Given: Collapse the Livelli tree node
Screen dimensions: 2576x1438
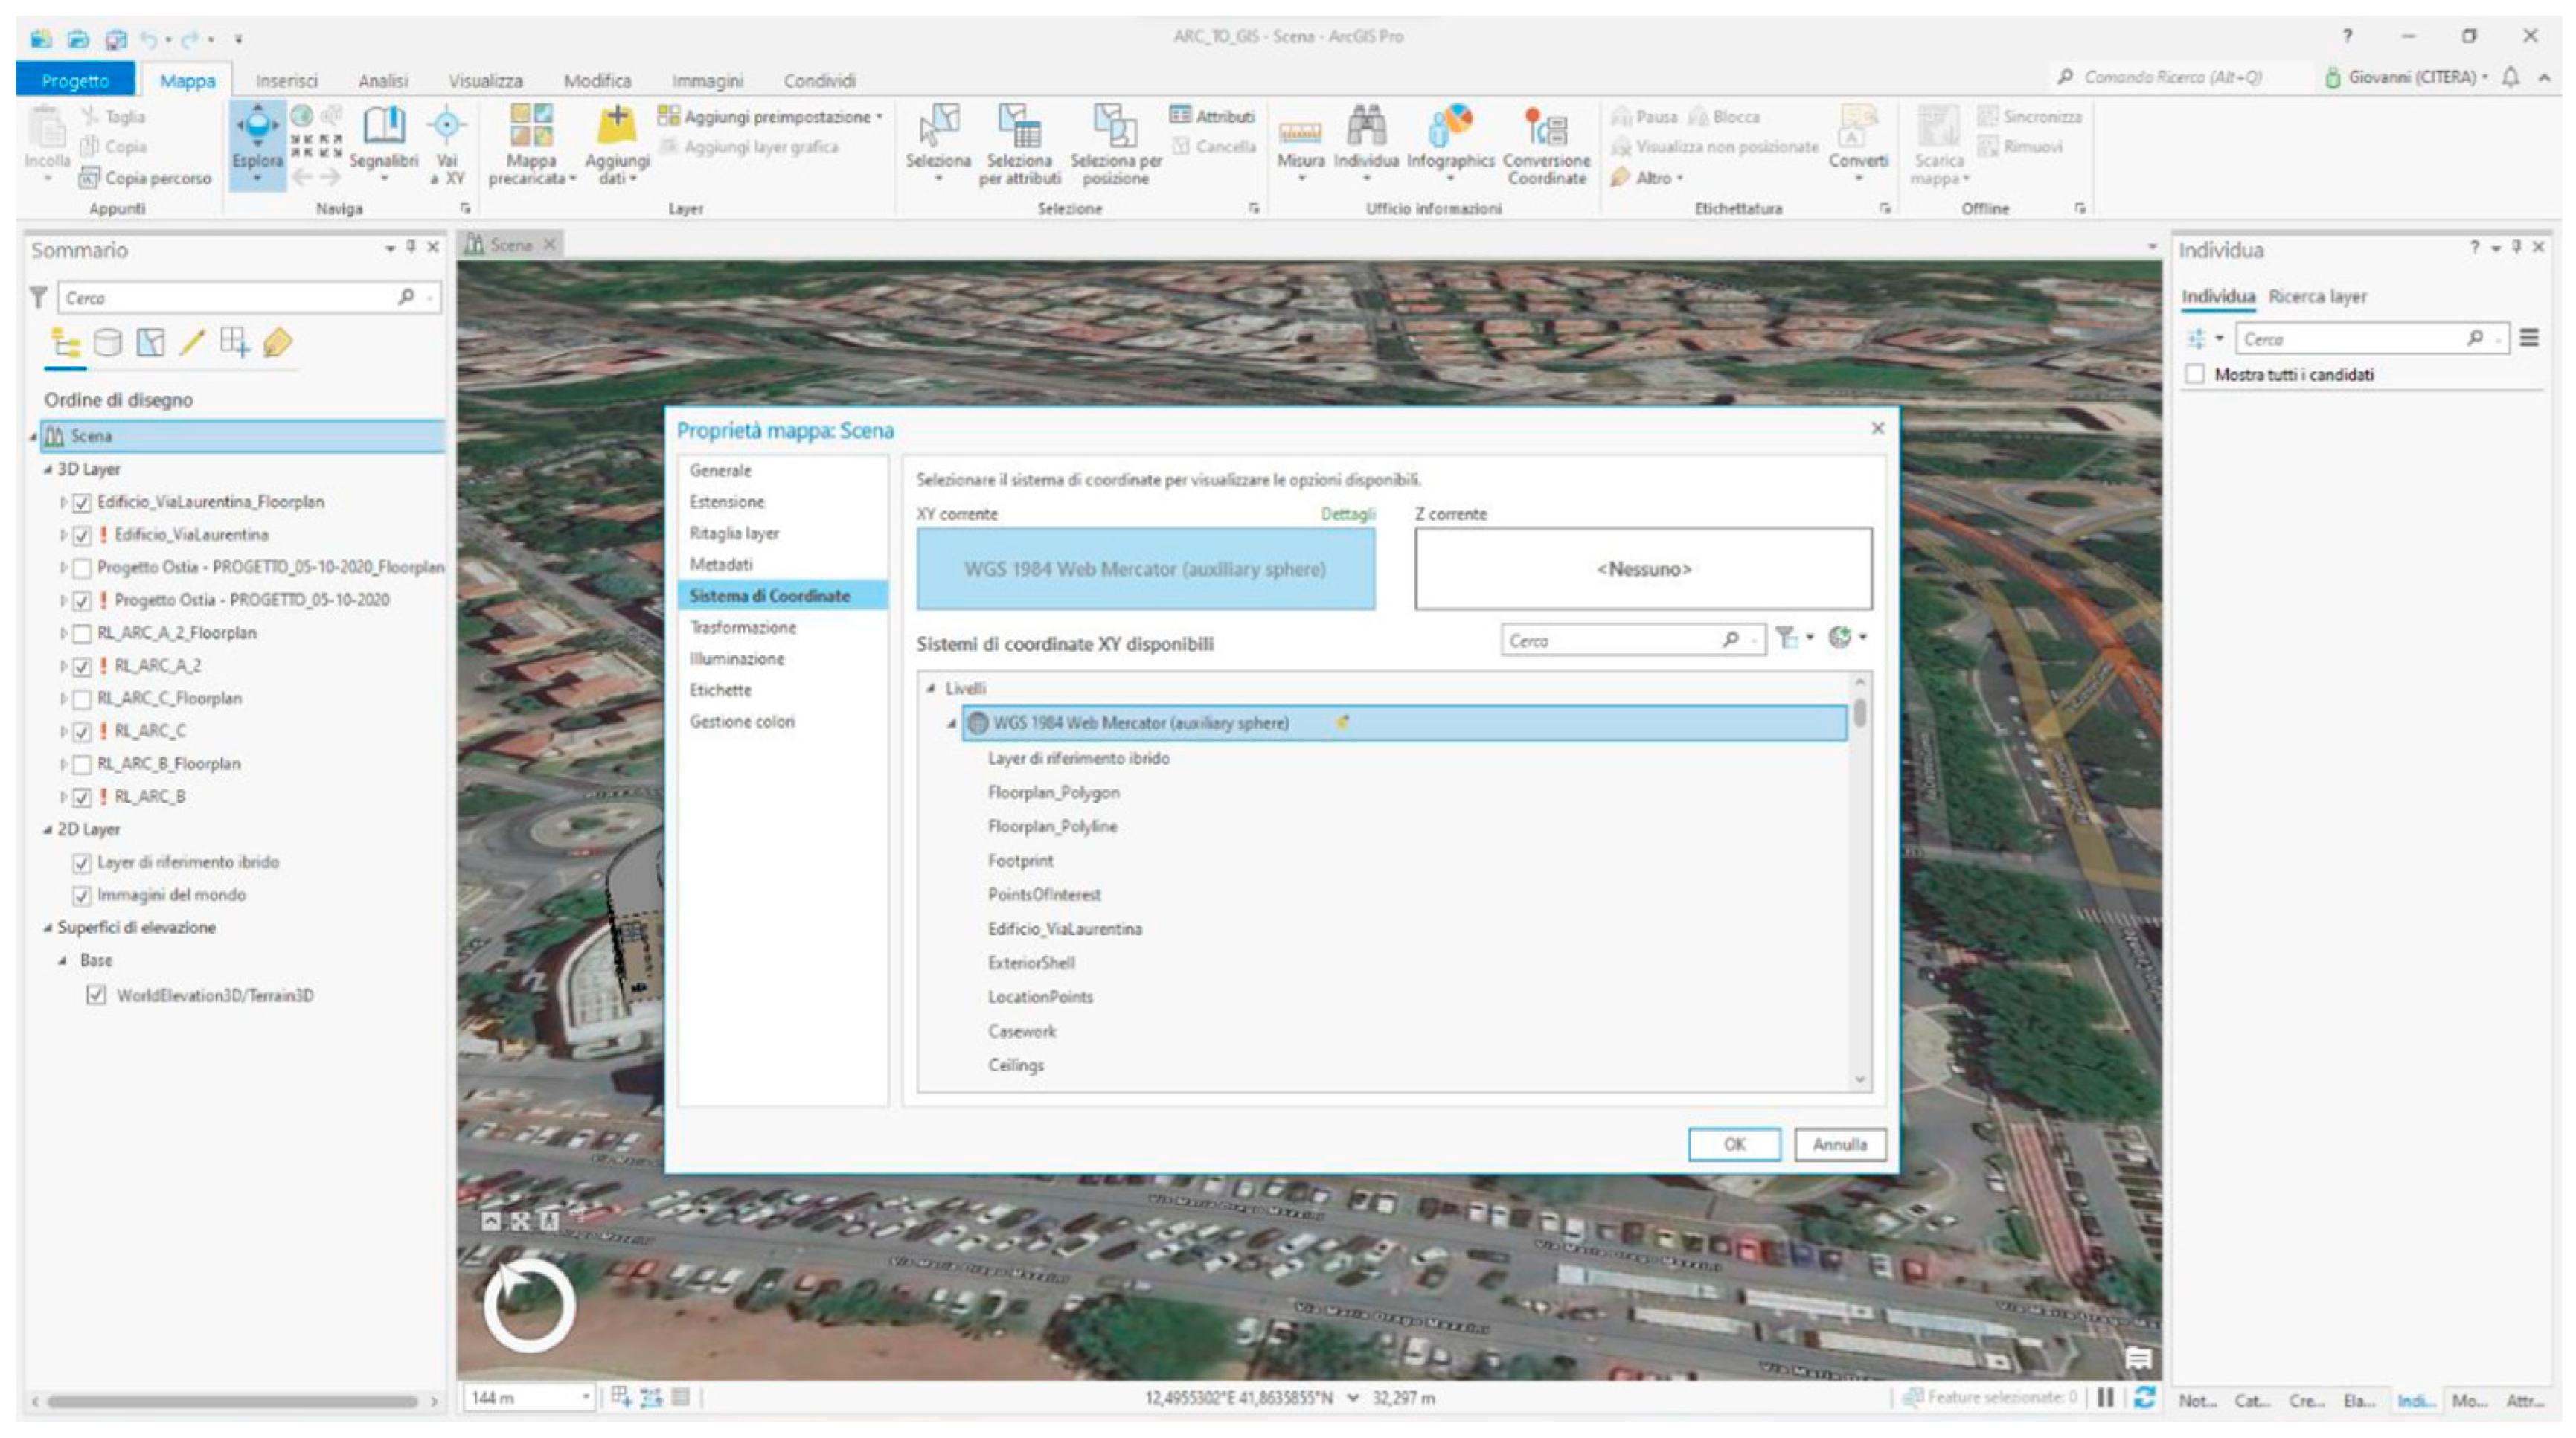Looking at the screenshot, I should (931, 688).
